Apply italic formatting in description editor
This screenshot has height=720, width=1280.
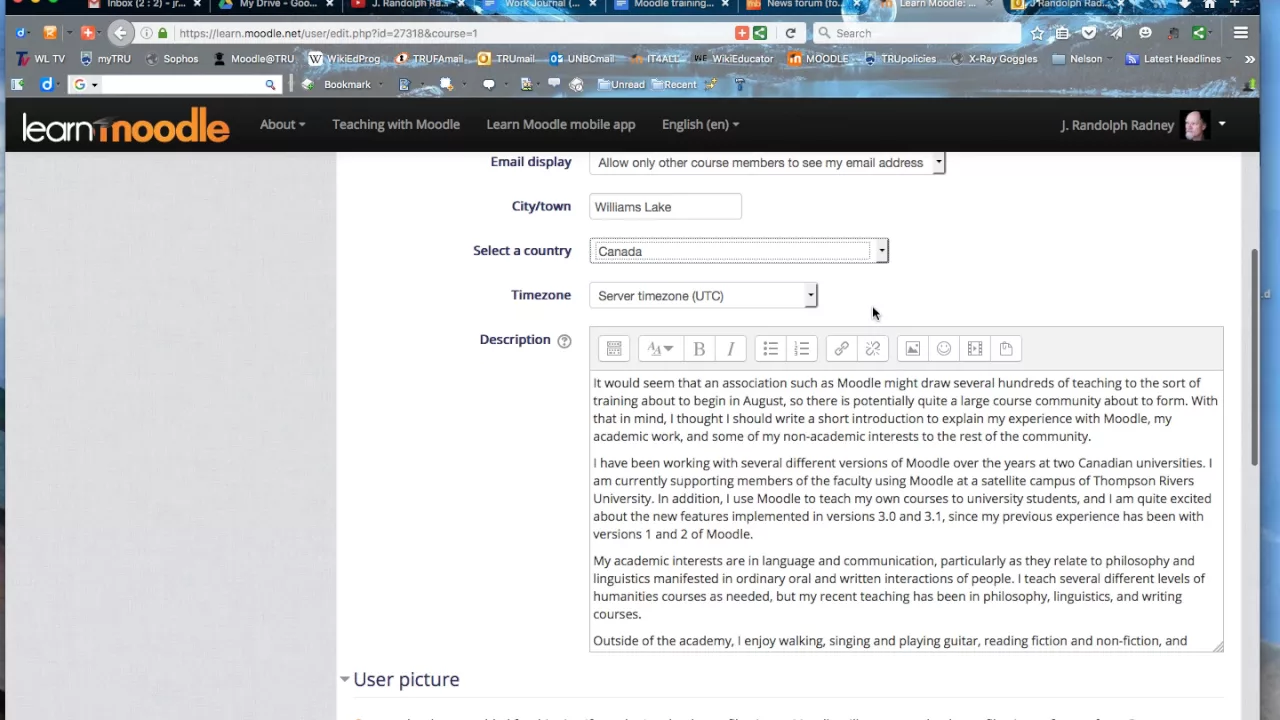[x=731, y=349]
